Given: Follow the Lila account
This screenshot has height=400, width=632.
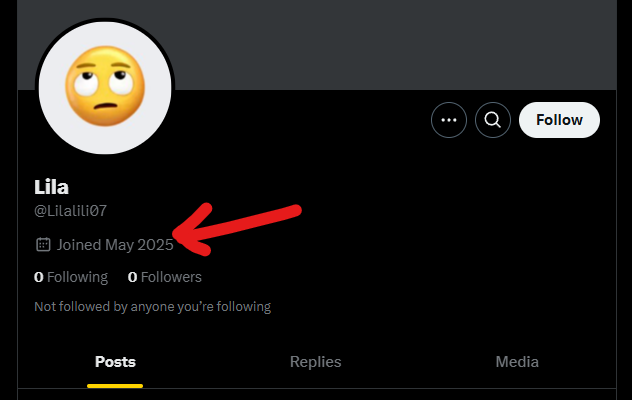Looking at the screenshot, I should pos(559,120).
